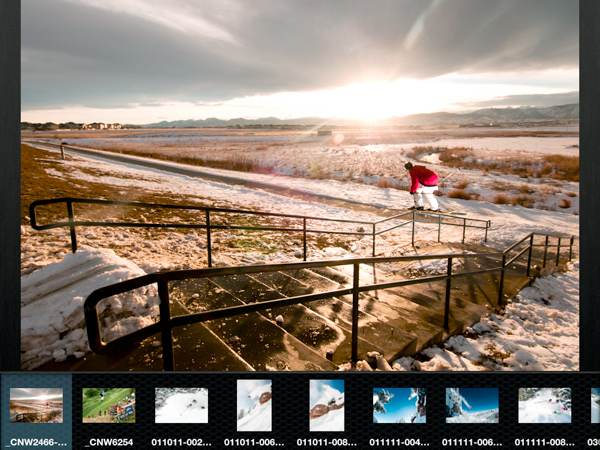Select the 011111-008 snowy slope thumbnail
Screen dimensions: 600x450
coord(544,405)
